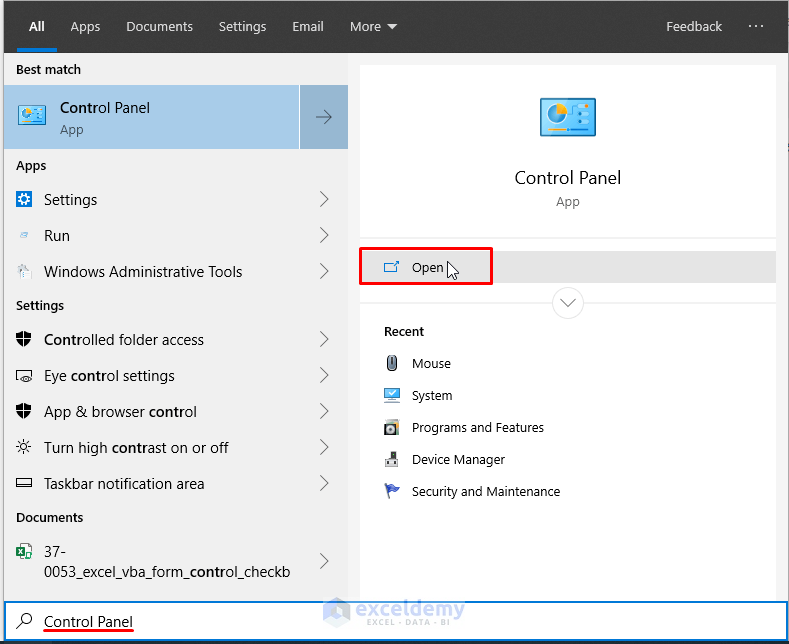
Task: Click the high contrast sun icon
Action: pyautogui.click(x=24, y=447)
